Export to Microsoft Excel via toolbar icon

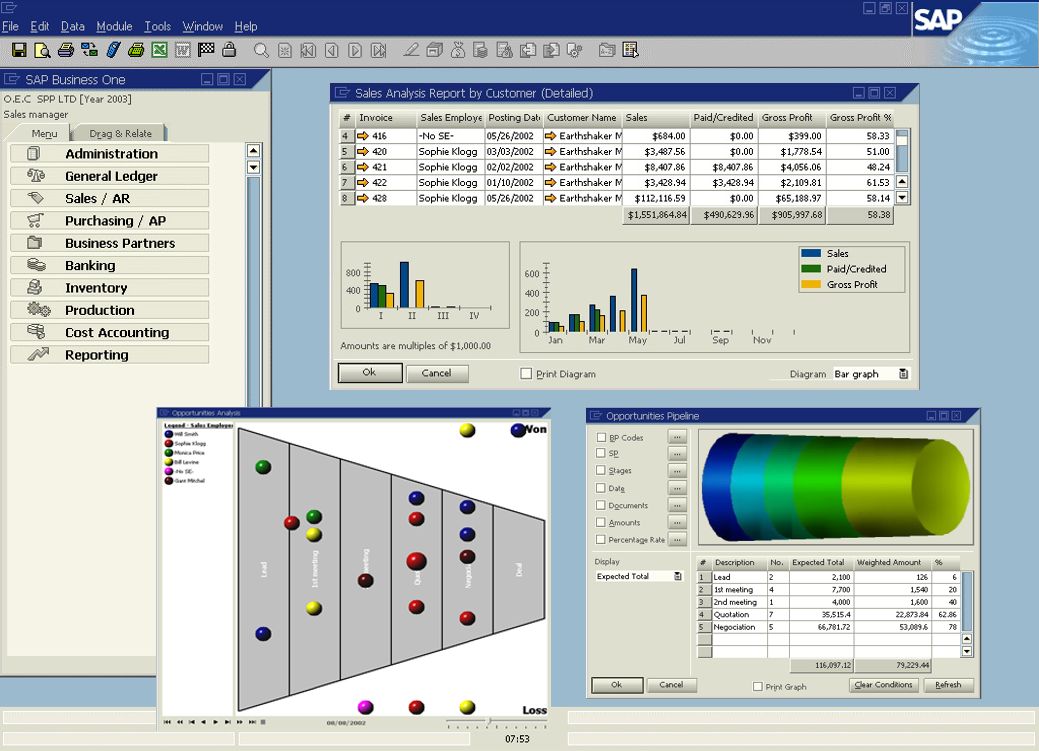point(160,50)
